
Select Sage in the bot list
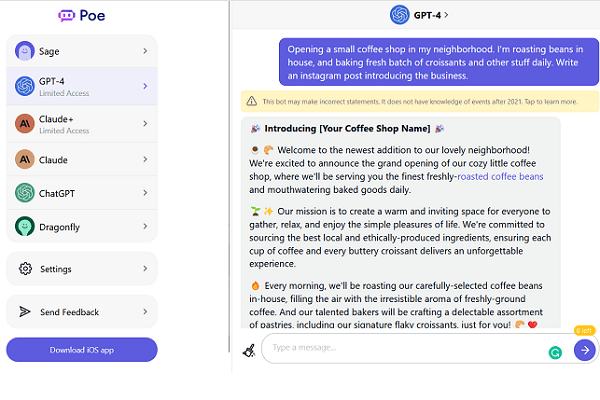pyautogui.click(x=82, y=51)
